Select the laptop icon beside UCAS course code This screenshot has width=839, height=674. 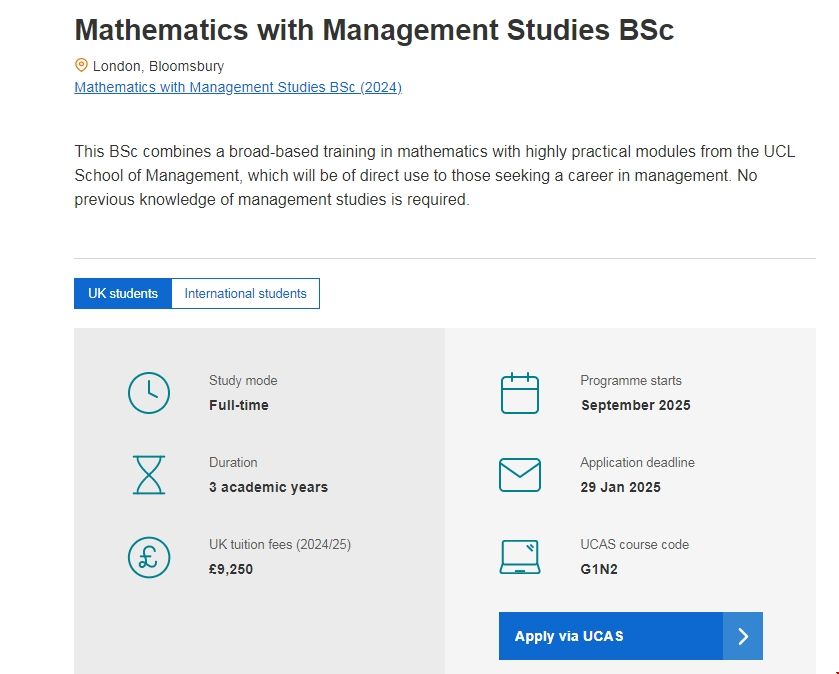pos(519,557)
